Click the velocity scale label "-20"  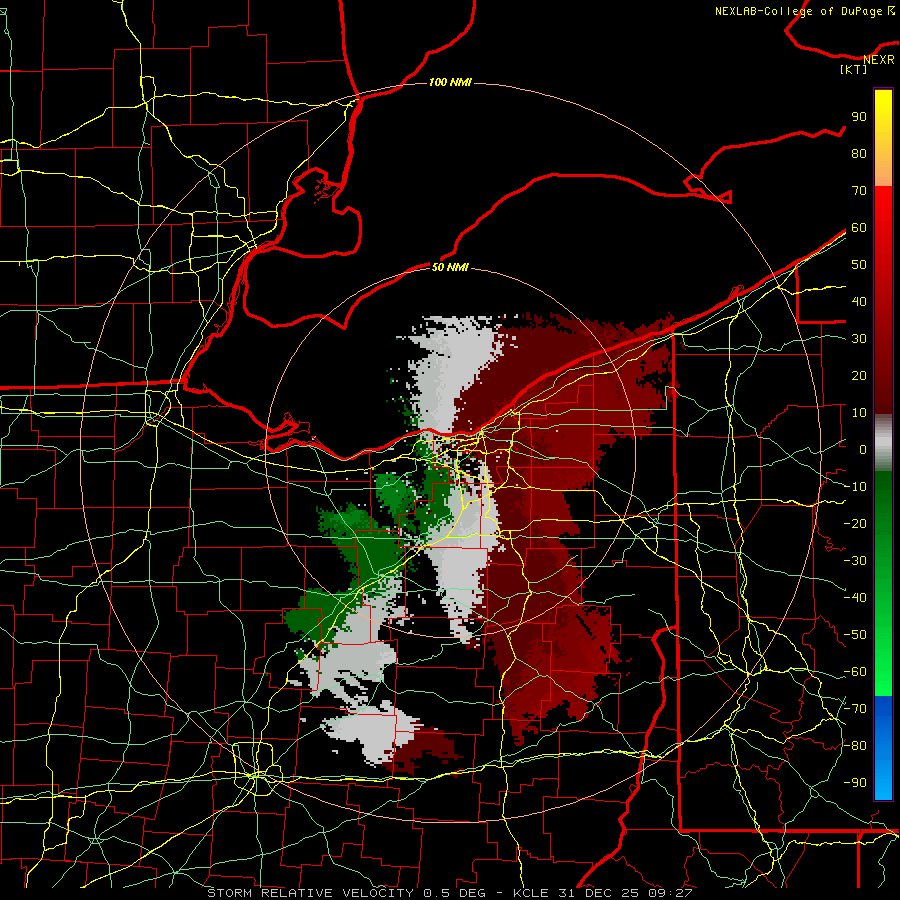click(x=855, y=523)
